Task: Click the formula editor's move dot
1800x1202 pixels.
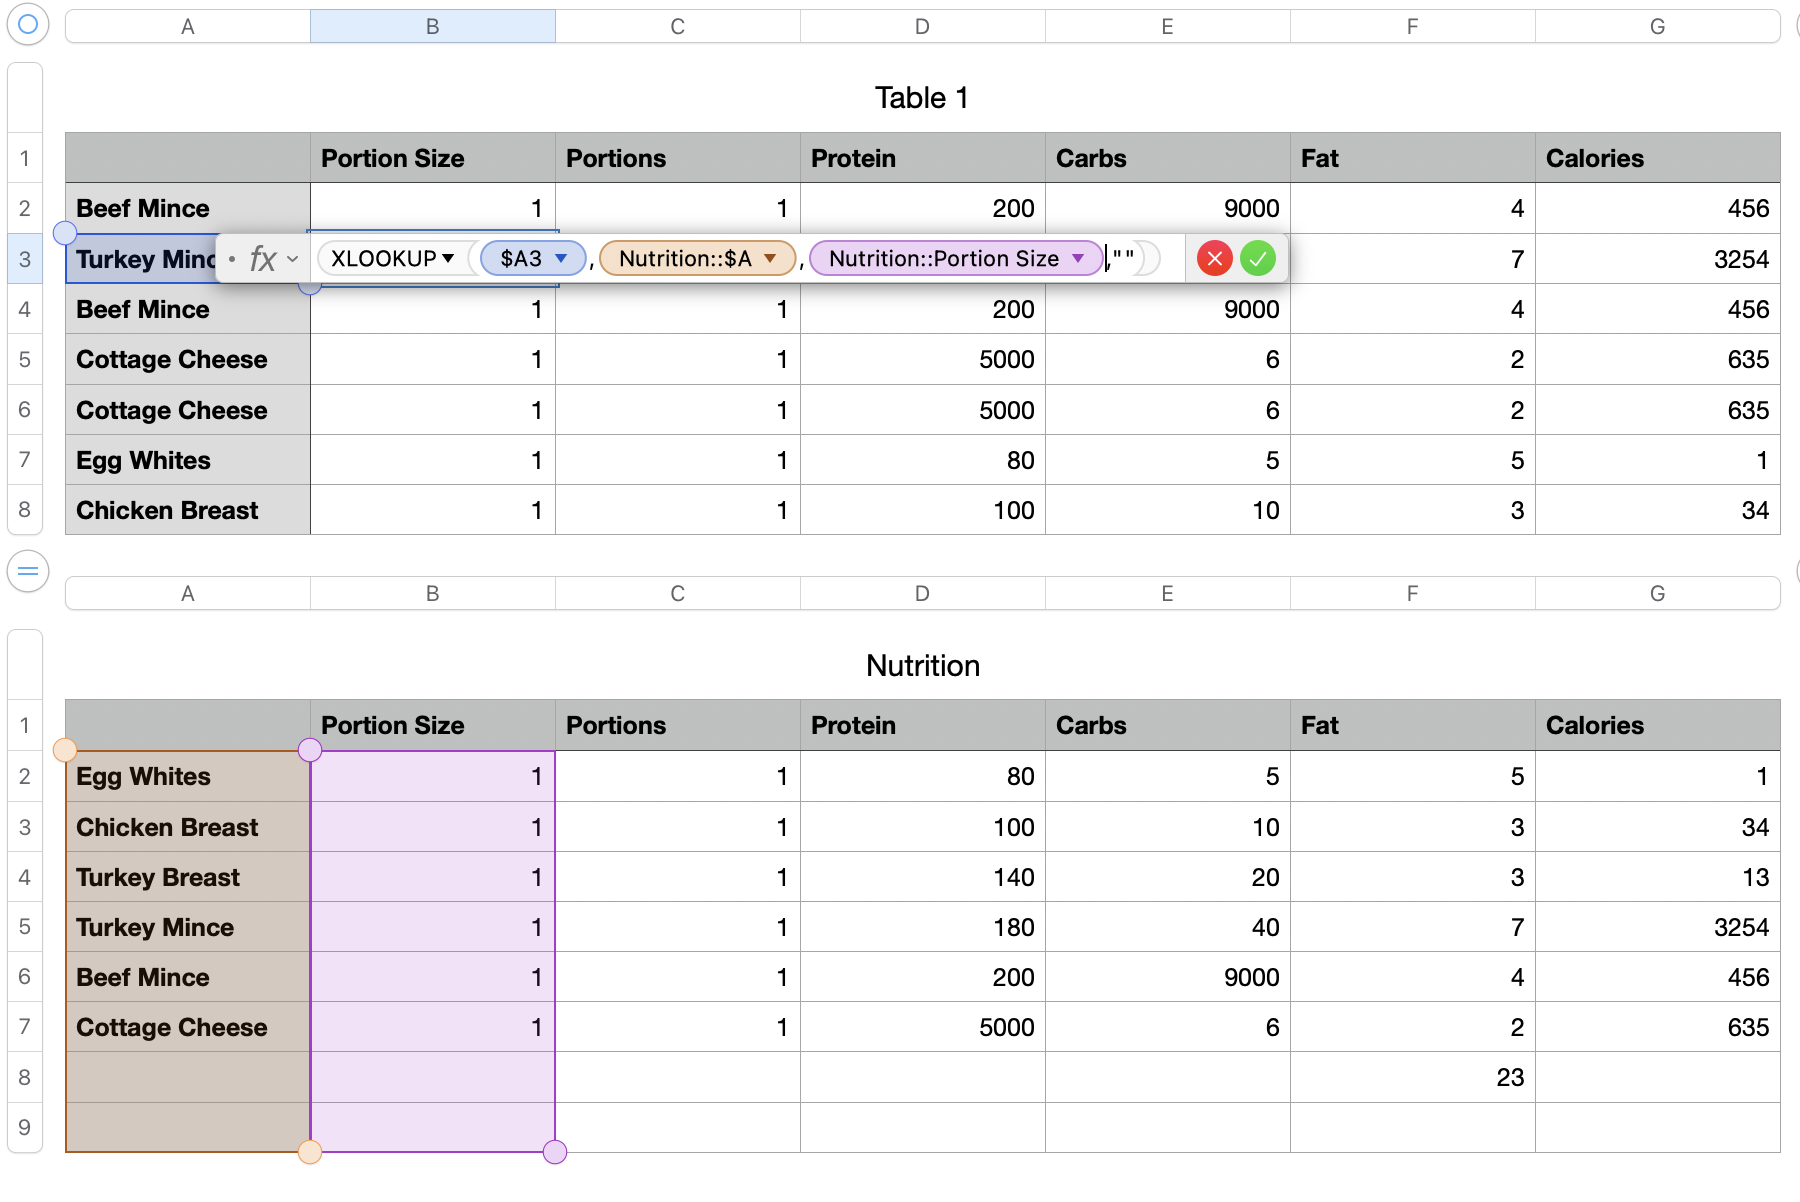Action: point(232,259)
